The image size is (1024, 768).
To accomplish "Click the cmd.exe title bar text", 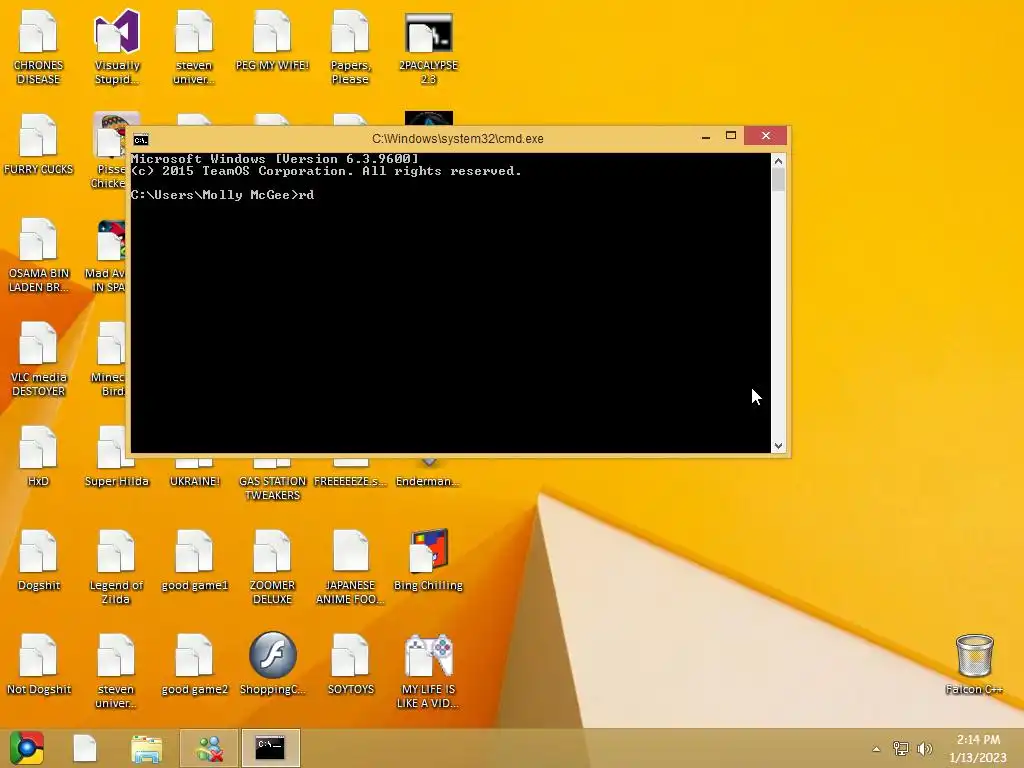I will 457,138.
